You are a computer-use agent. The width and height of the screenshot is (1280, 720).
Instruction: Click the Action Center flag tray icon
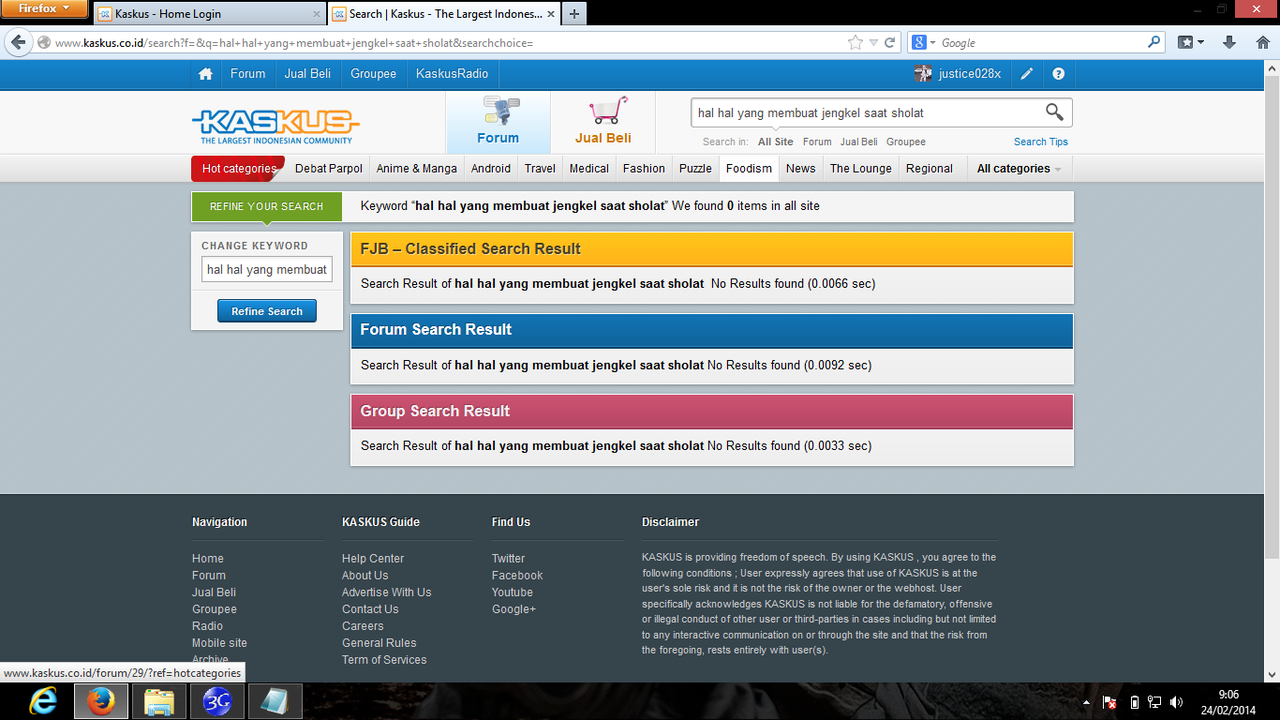pos(1111,702)
